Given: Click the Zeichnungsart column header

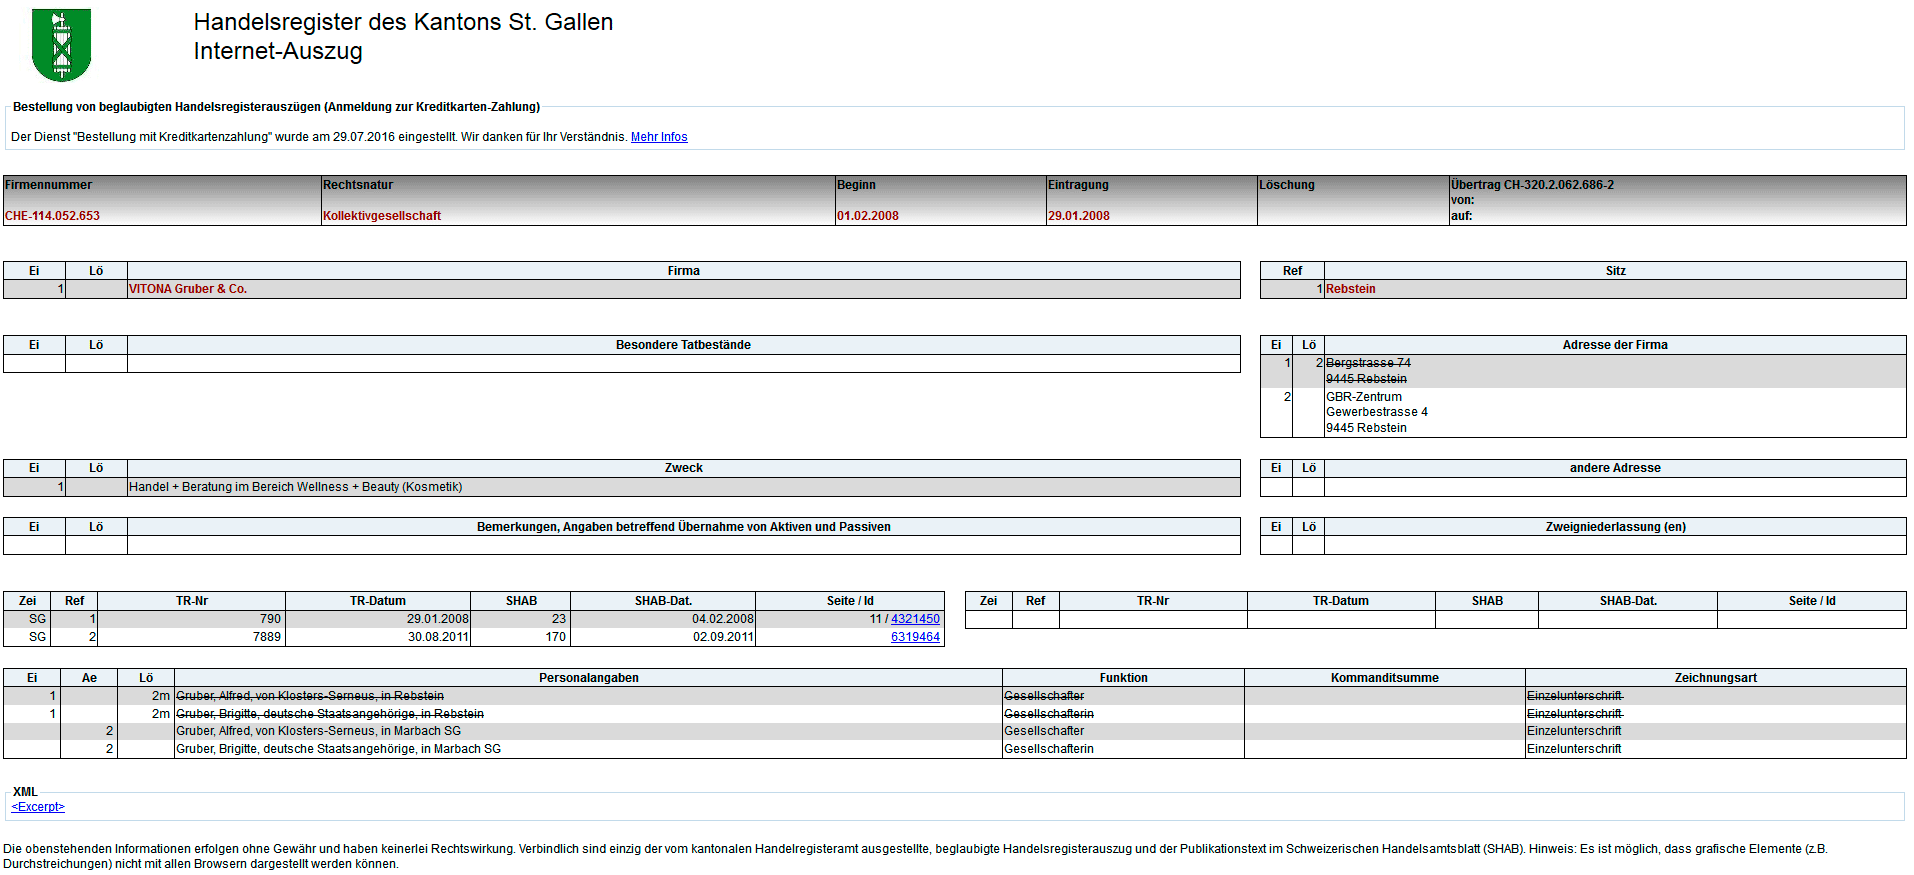Looking at the screenshot, I should 1716,678.
